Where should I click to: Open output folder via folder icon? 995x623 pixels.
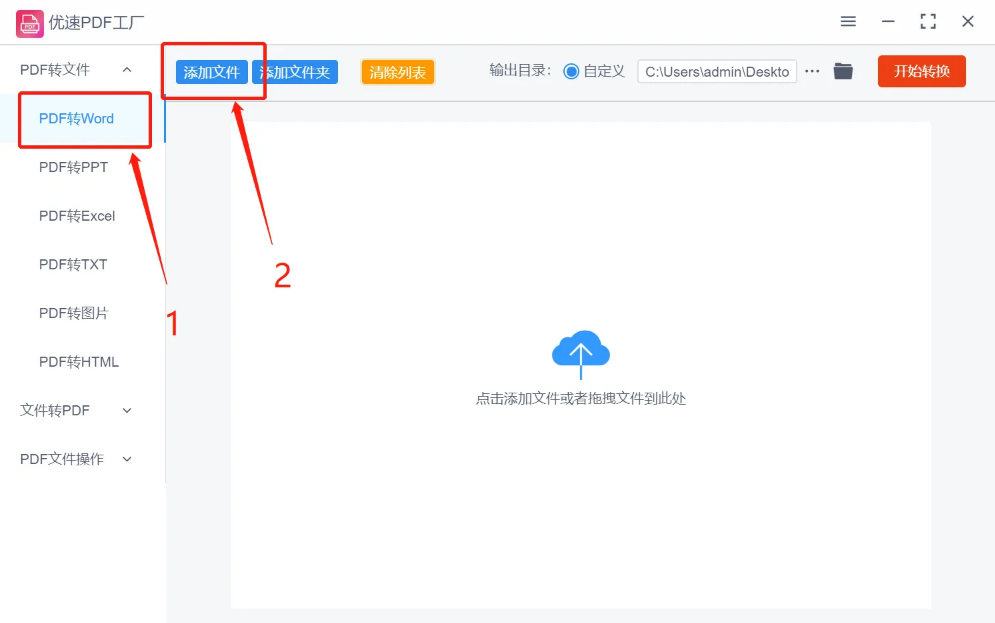coord(843,71)
